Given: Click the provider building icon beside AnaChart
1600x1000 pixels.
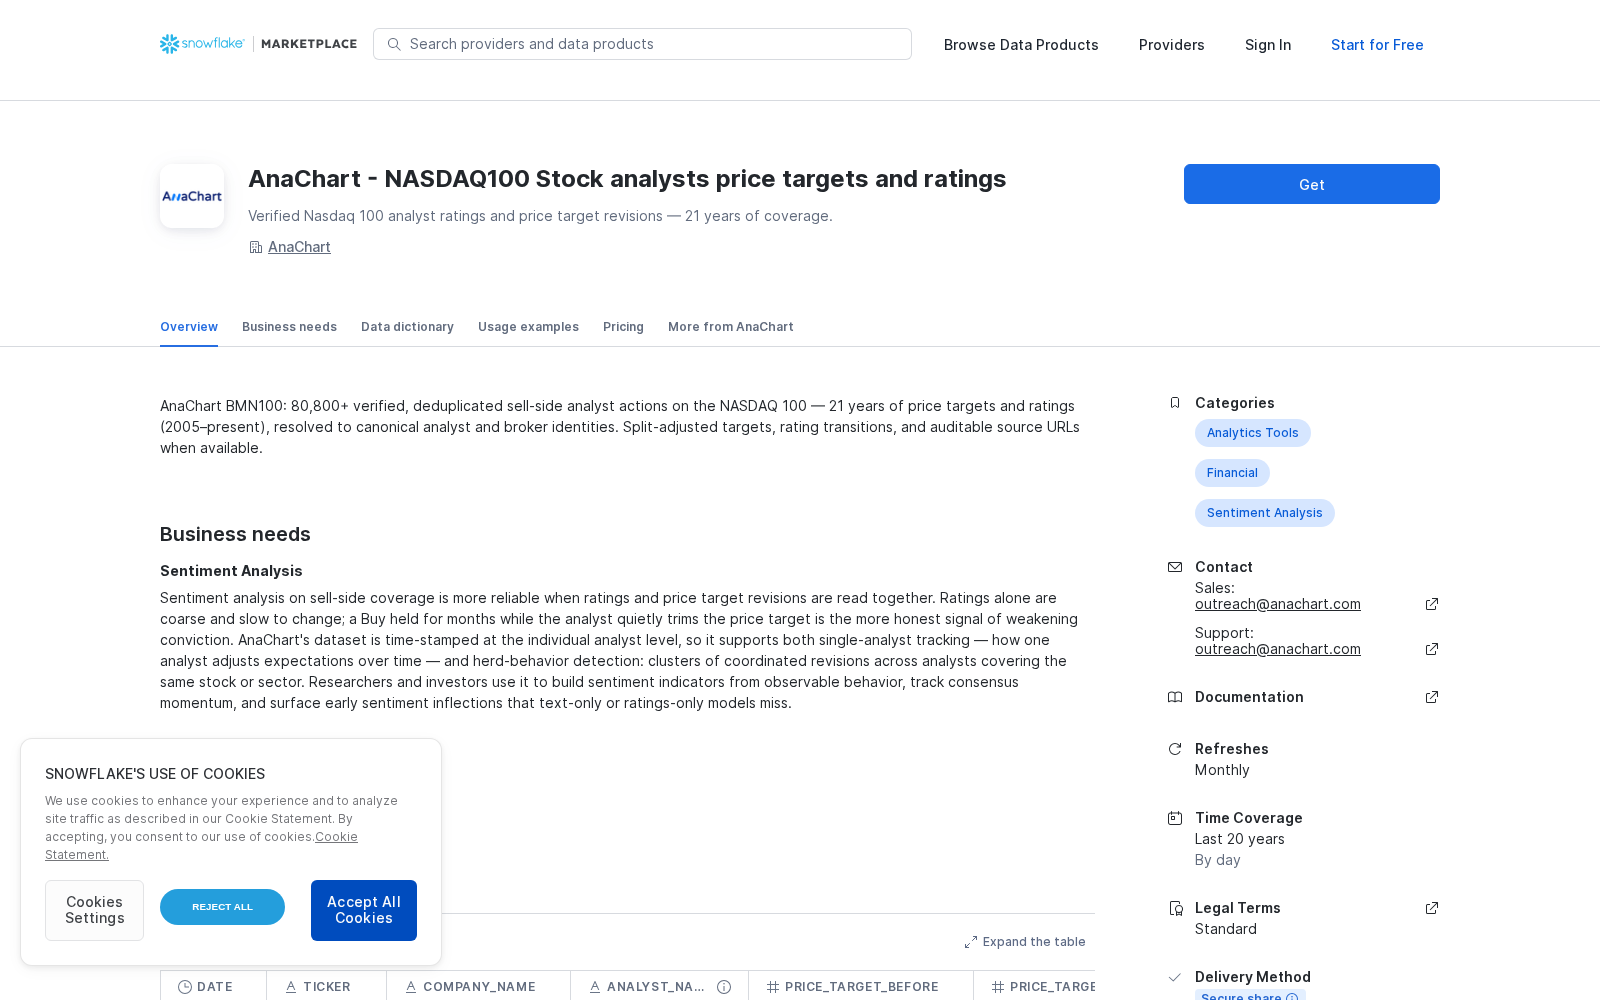Looking at the screenshot, I should coord(255,247).
